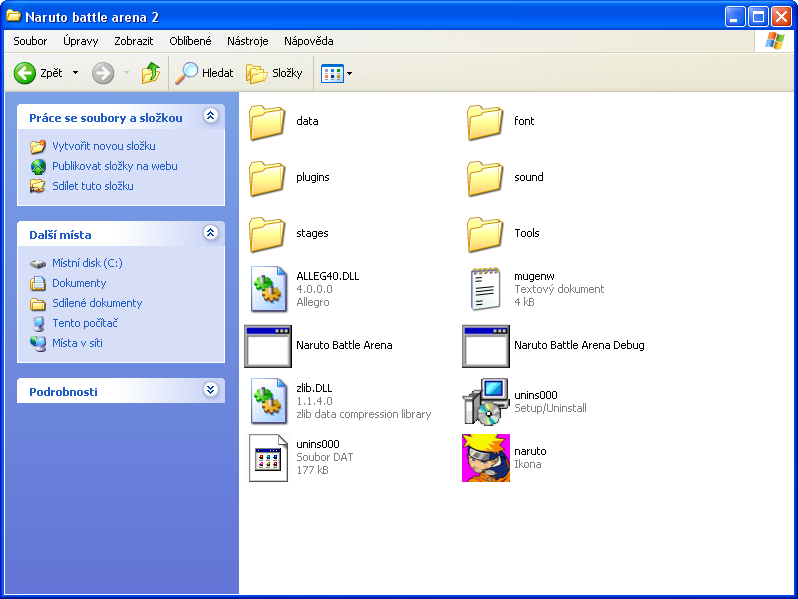Click the green Zpět back arrow

point(24,73)
